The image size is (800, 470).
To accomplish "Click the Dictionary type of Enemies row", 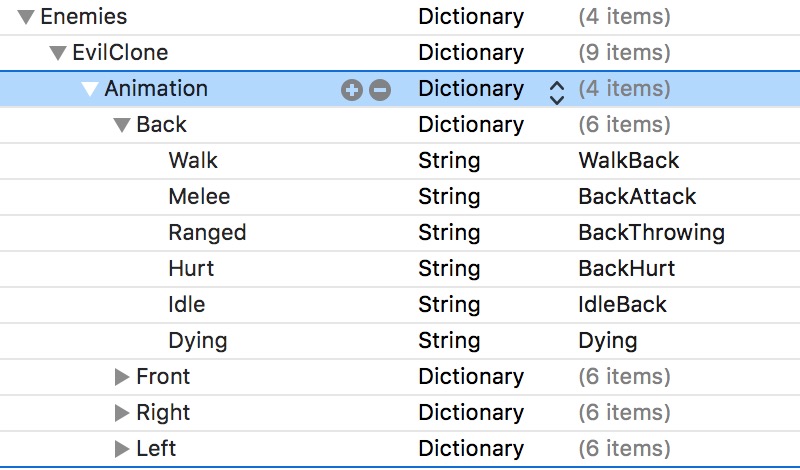I will click(x=470, y=17).
